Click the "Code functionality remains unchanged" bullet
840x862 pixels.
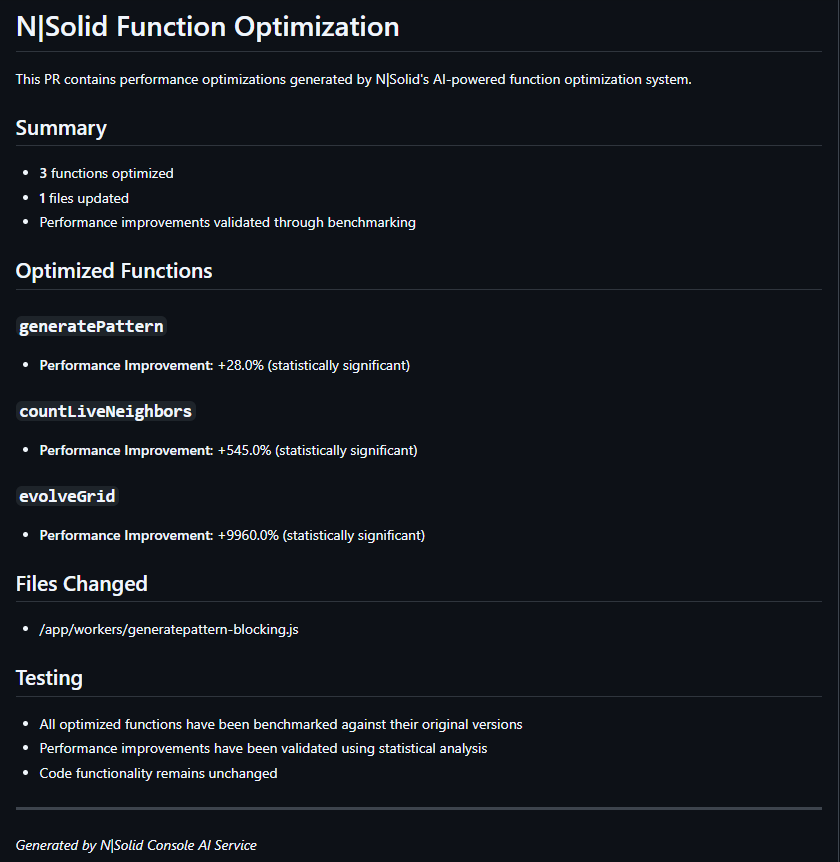158,773
